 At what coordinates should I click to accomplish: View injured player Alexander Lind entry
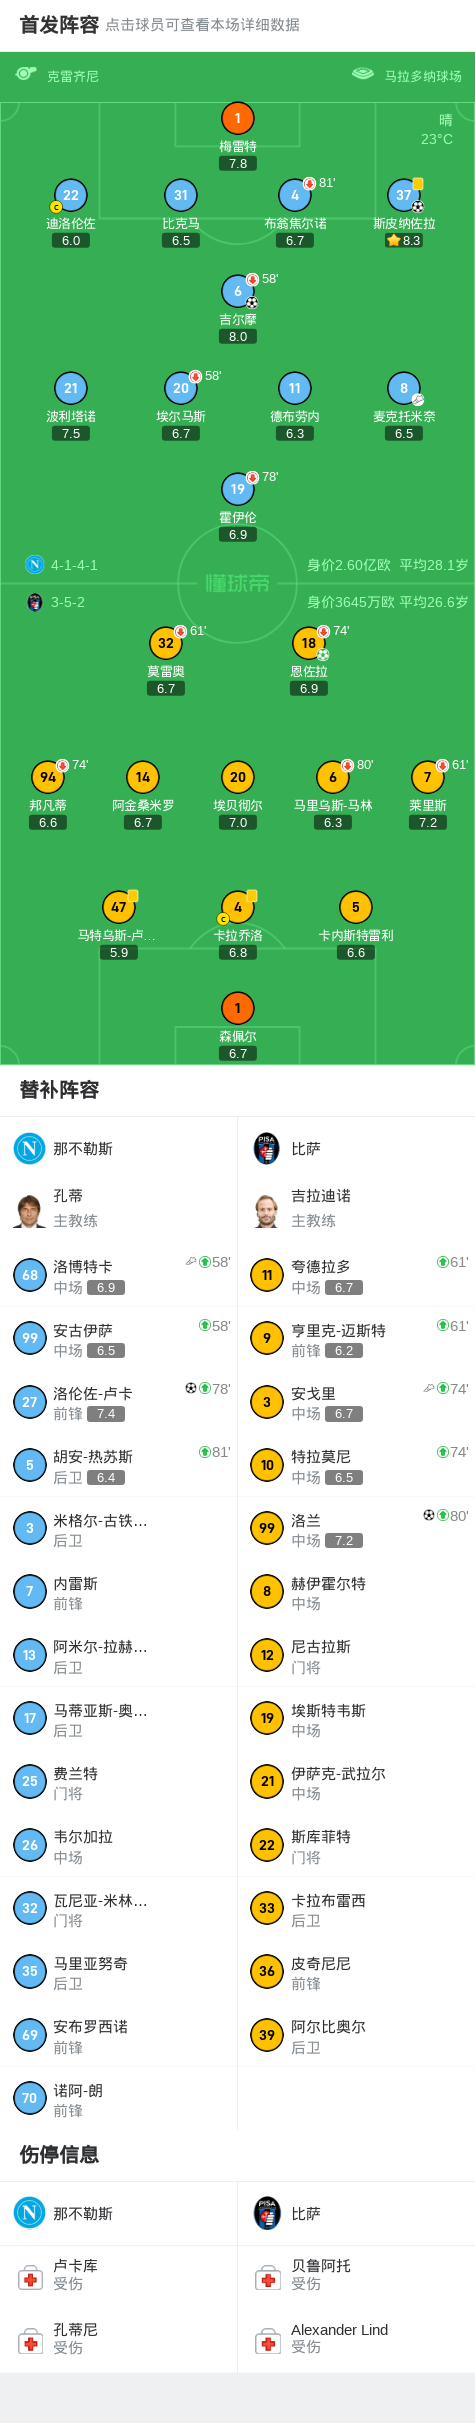pyautogui.click(x=356, y=2338)
